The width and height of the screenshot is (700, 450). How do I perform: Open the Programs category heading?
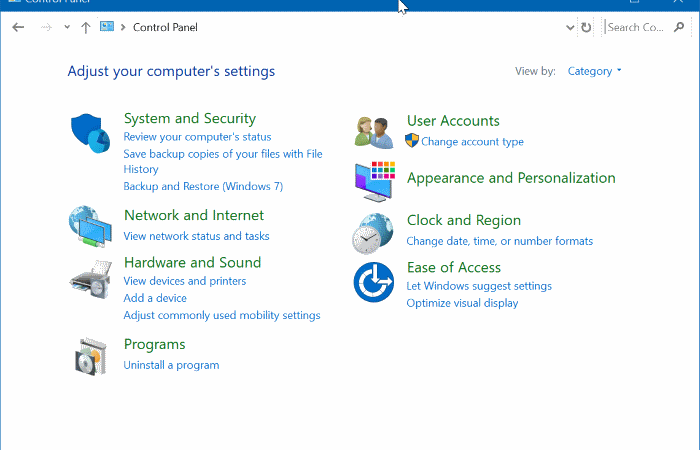(154, 345)
